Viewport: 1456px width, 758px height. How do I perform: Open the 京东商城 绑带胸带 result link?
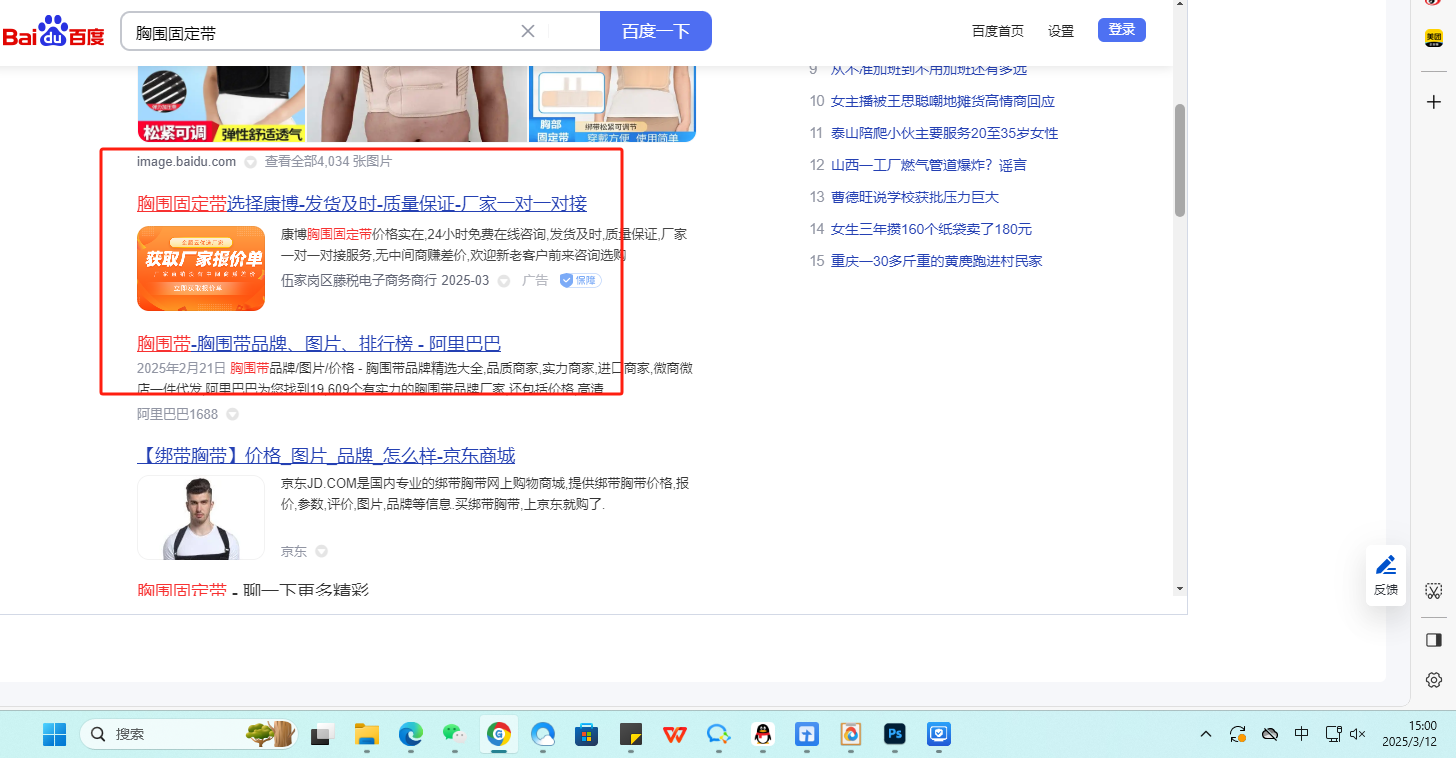tap(326, 456)
